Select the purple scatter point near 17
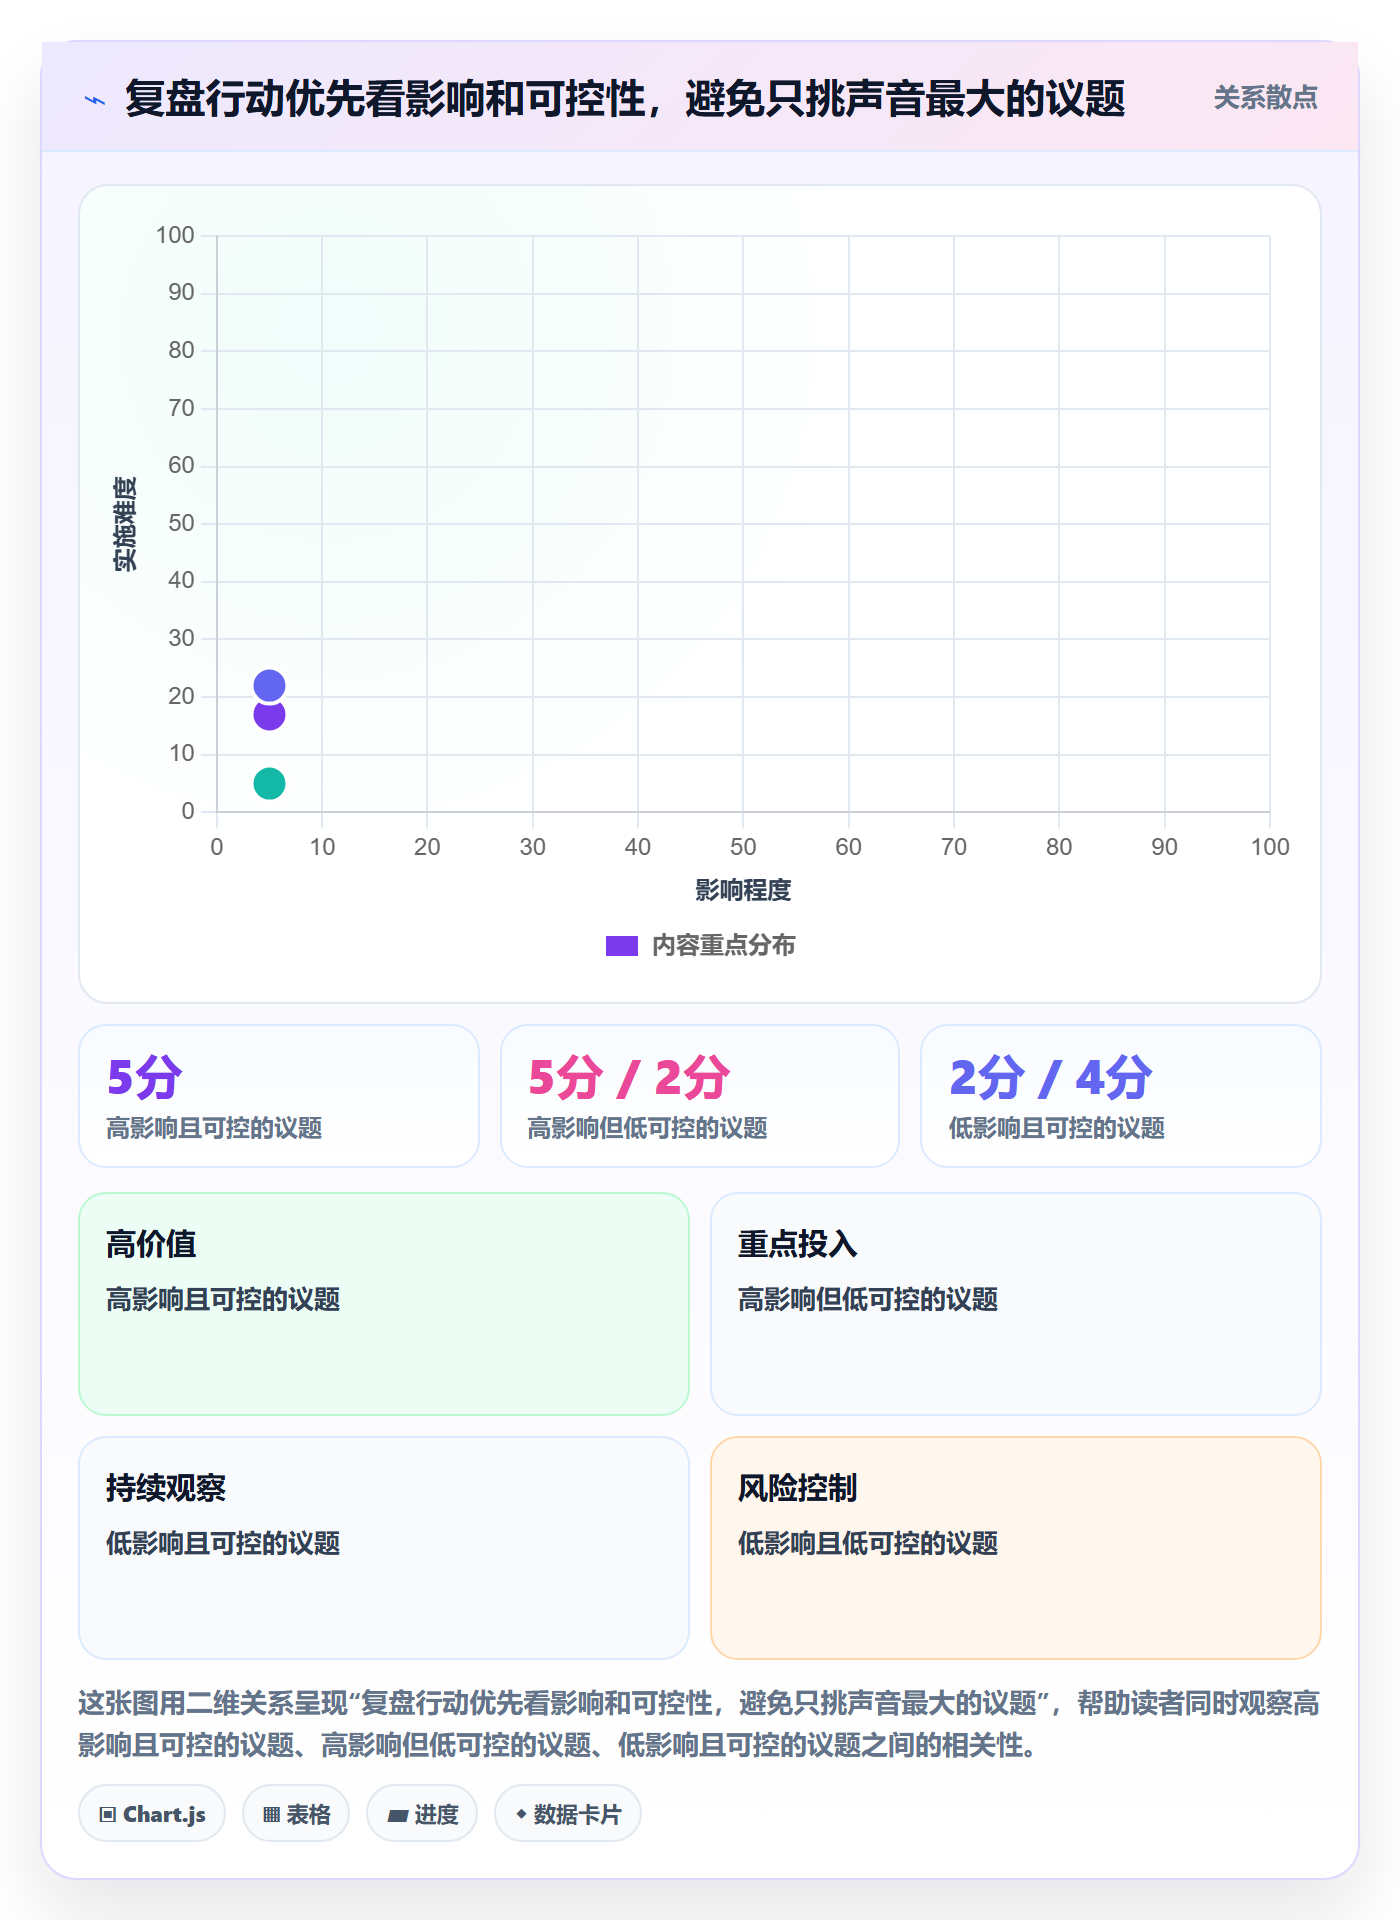This screenshot has width=1400, height=1920. pos(269,715)
